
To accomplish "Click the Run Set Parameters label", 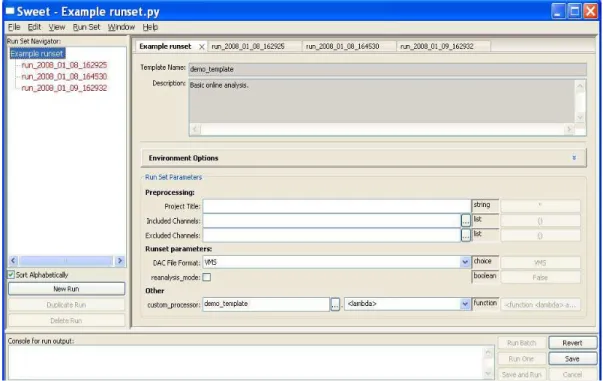I will tap(173, 177).
